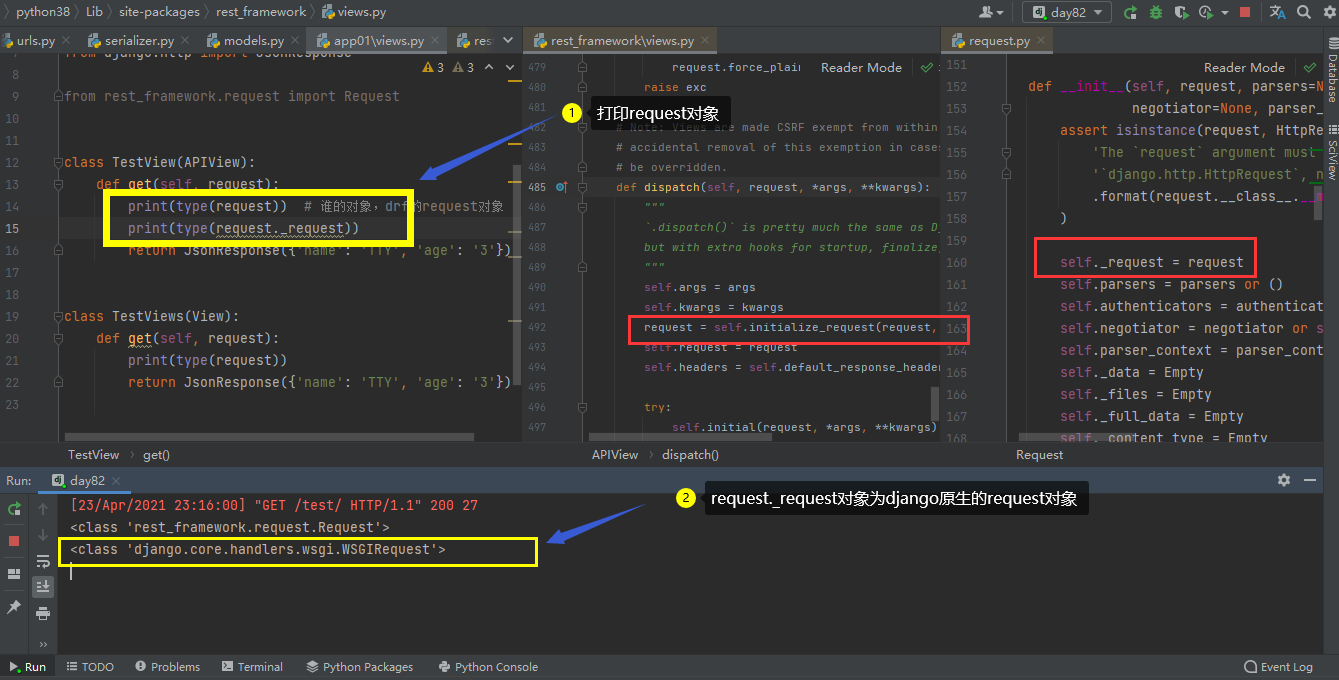The height and width of the screenshot is (680, 1339).
Task: Click the views.py breadcrumb in the navigation bar
Action: [355, 12]
